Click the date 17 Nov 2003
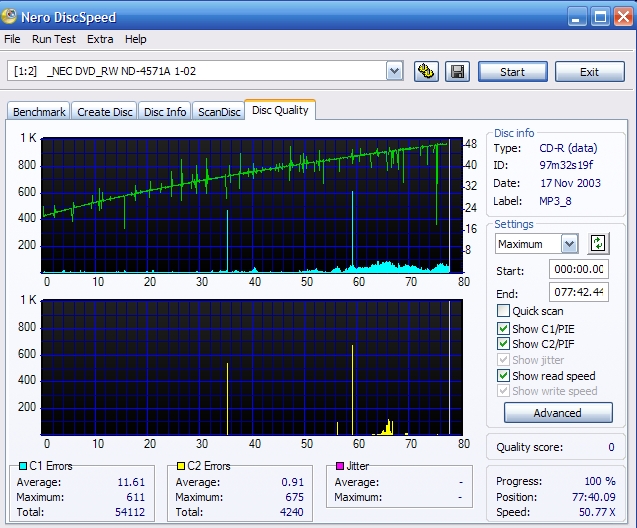This screenshot has width=637, height=528. coord(570,183)
